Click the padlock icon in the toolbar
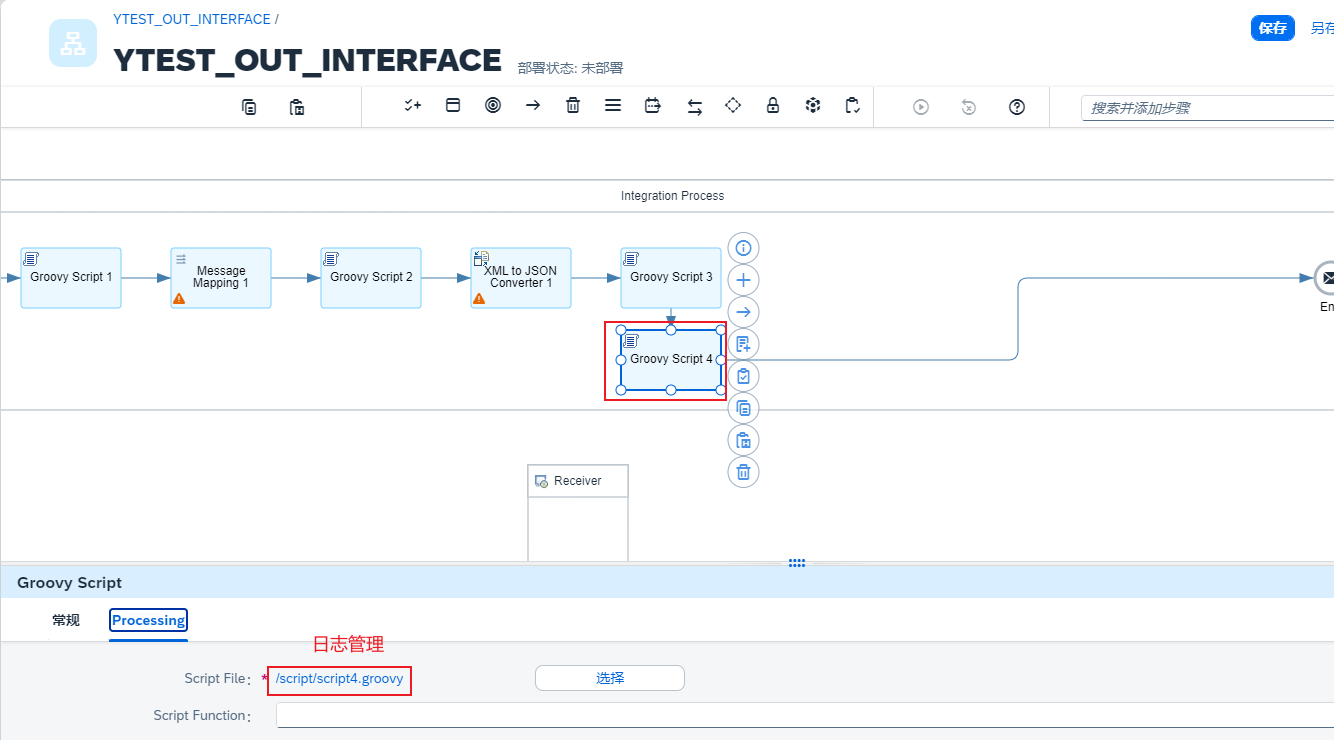Image resolution: width=1334 pixels, height=740 pixels. [773, 106]
